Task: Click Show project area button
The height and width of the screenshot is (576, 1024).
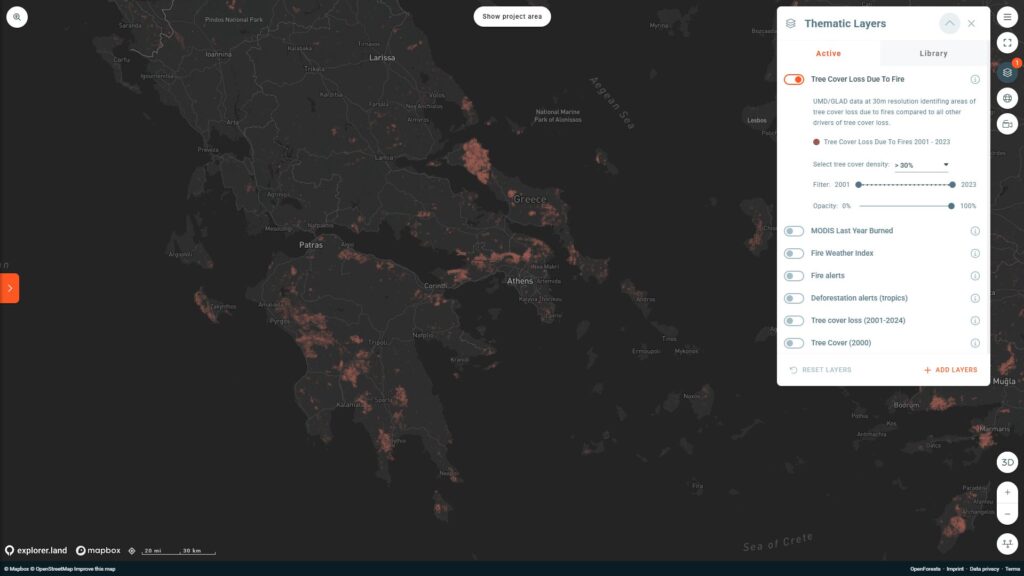Action: (x=512, y=16)
